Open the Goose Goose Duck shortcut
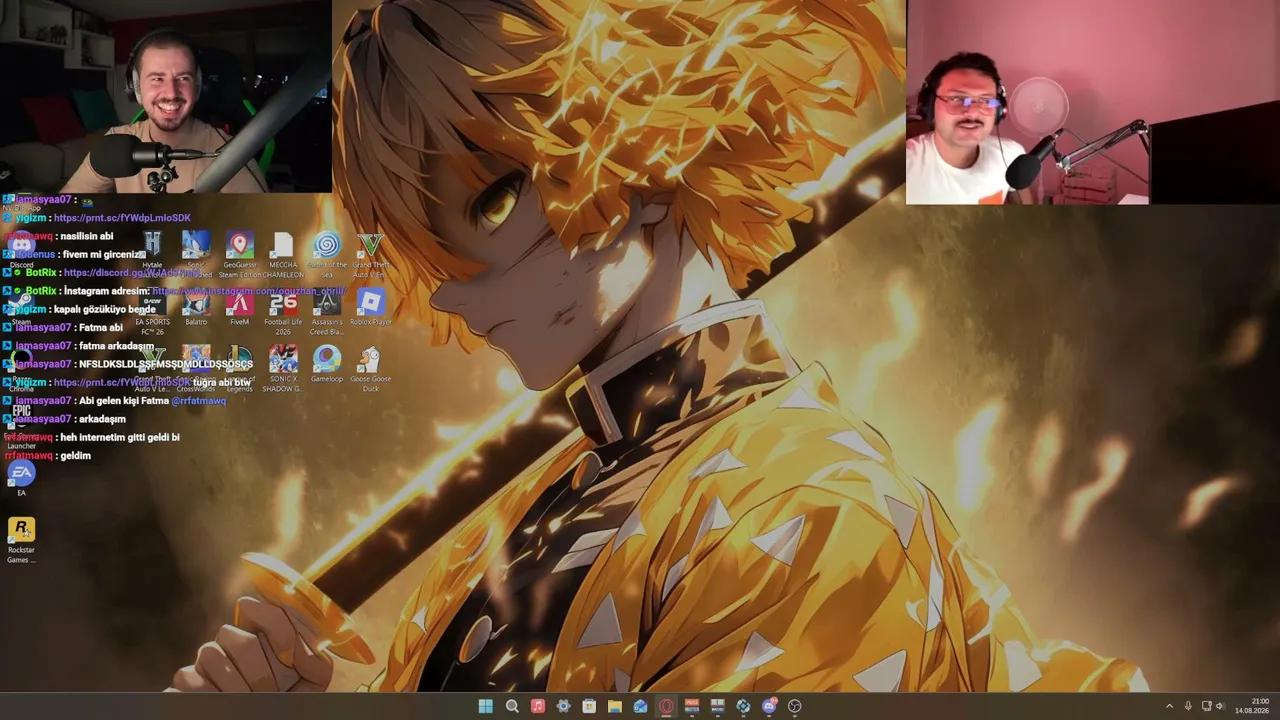The height and width of the screenshot is (720, 1280). point(371,369)
